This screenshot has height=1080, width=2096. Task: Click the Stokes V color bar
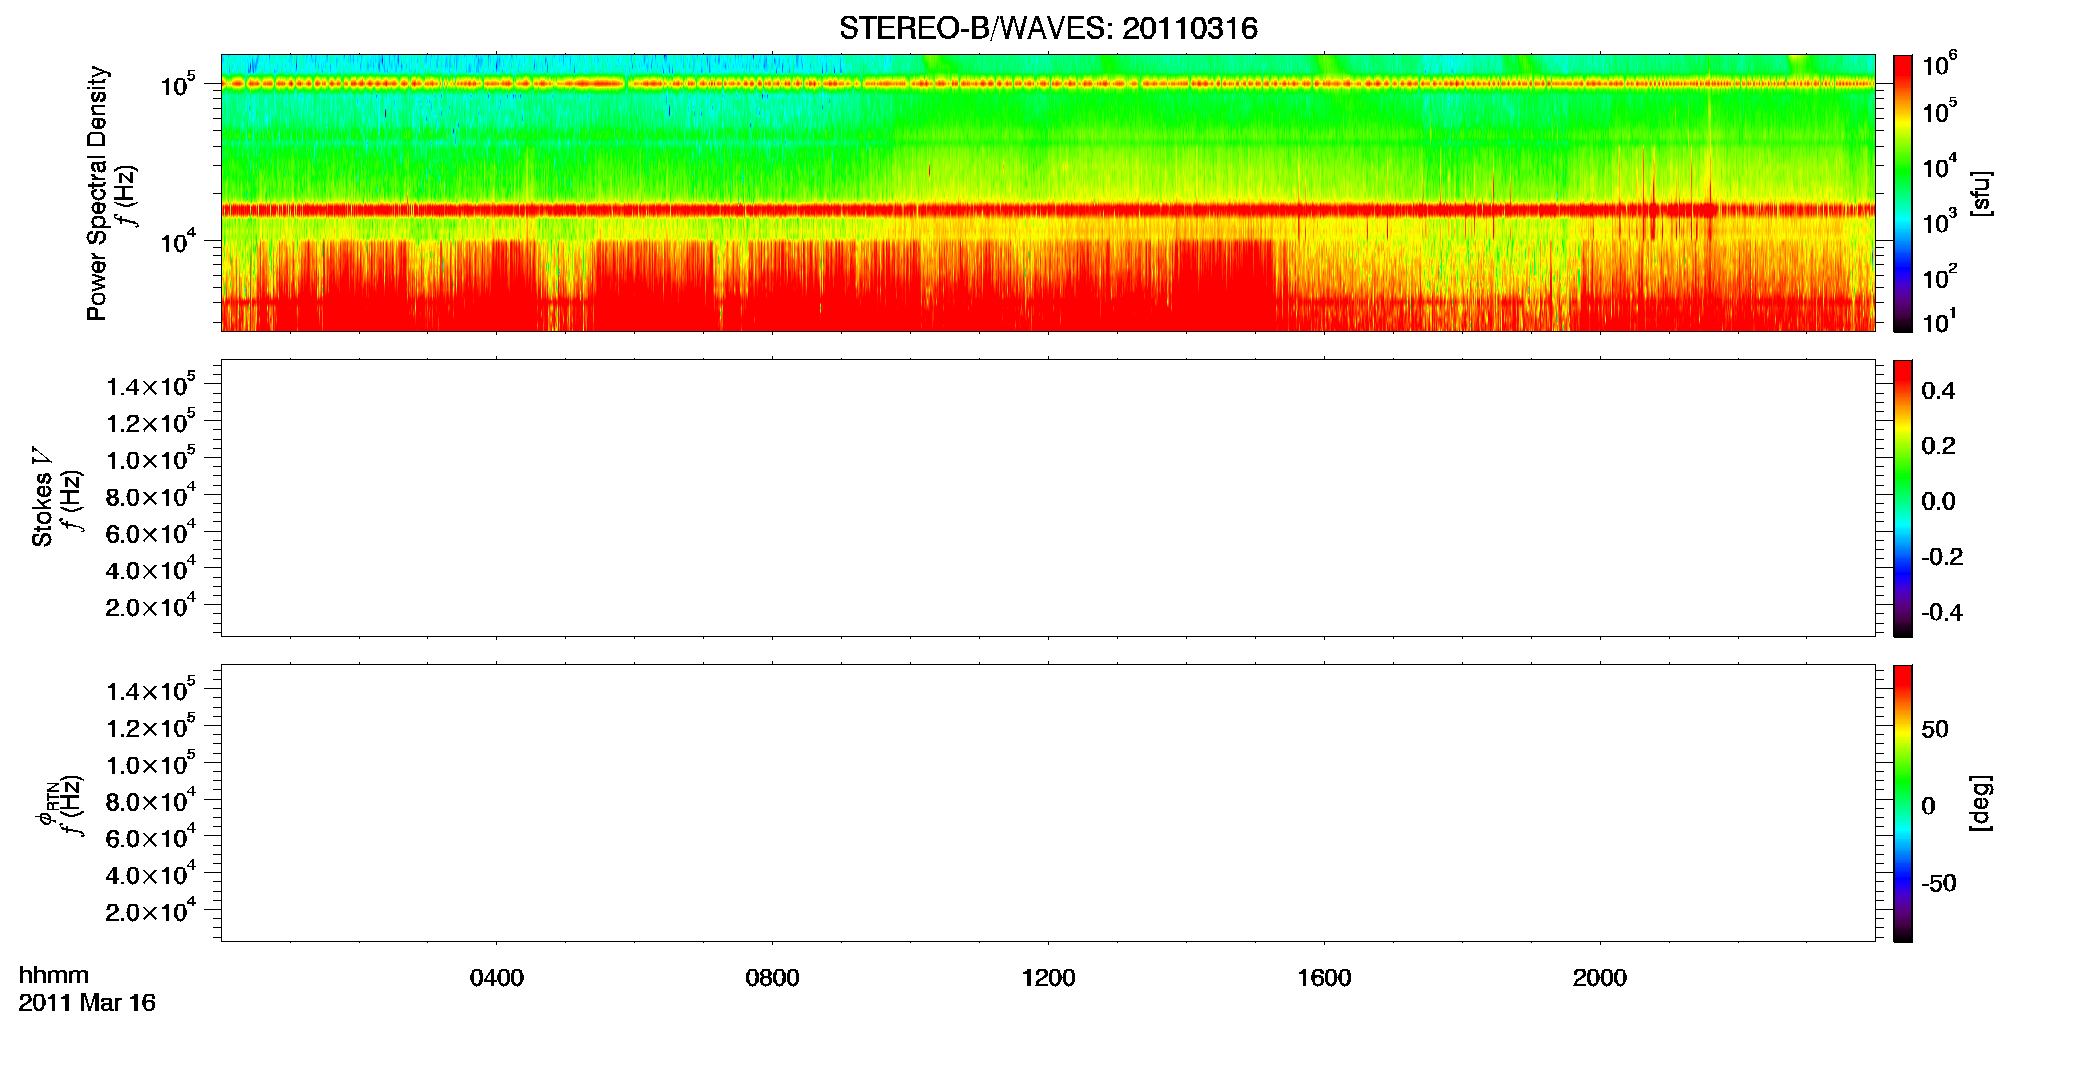[1903, 498]
